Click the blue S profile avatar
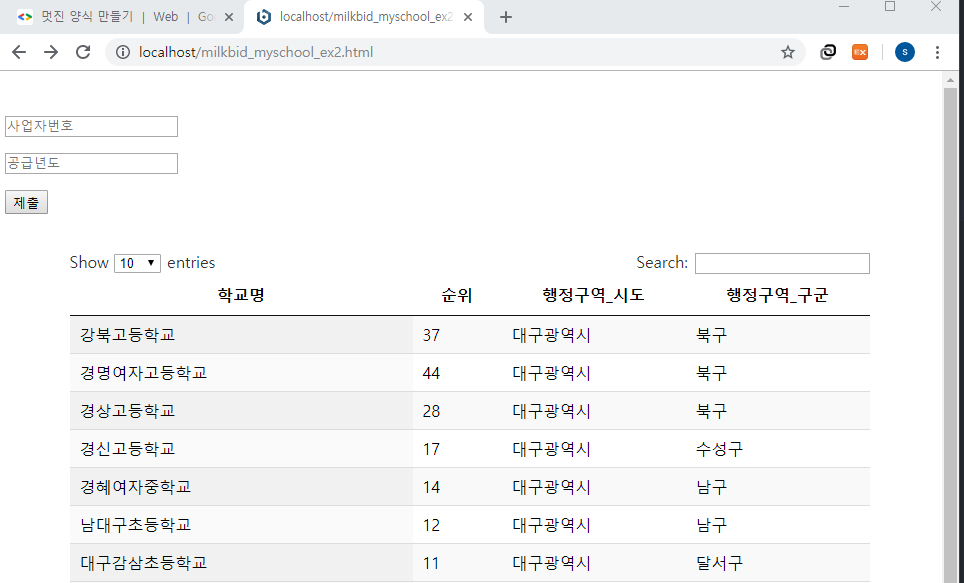Viewport: 964px width, 583px height. coord(904,52)
